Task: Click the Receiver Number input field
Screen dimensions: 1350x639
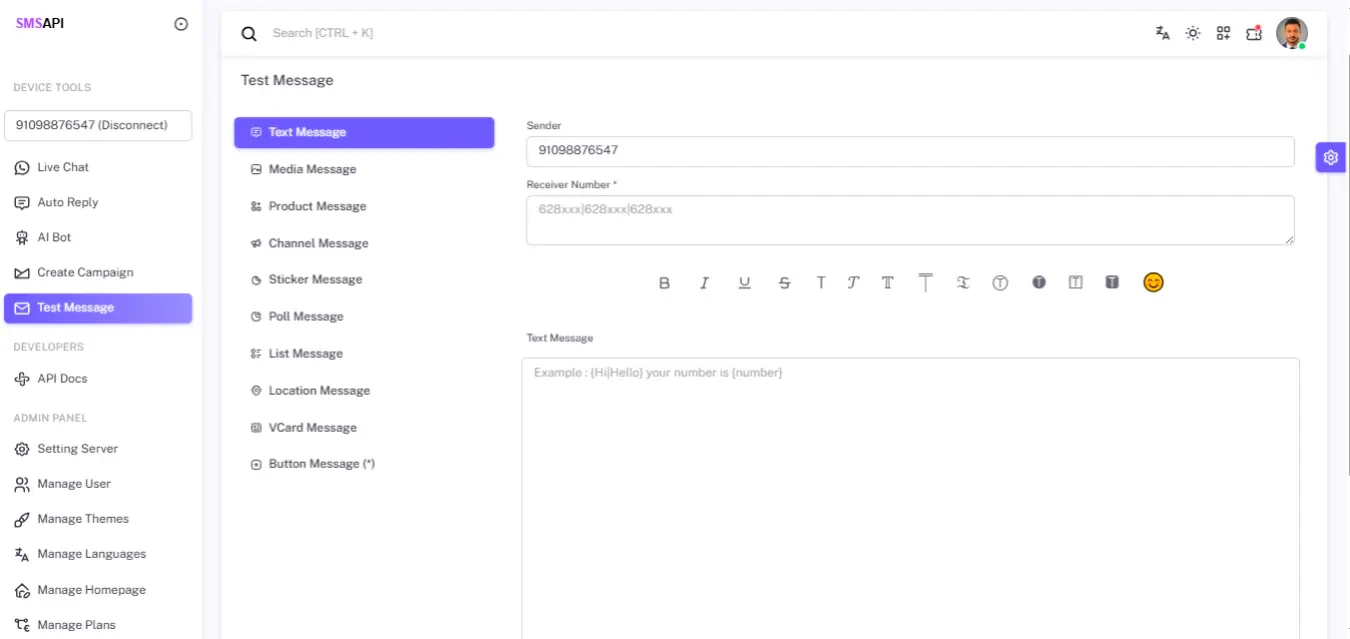Action: point(910,220)
